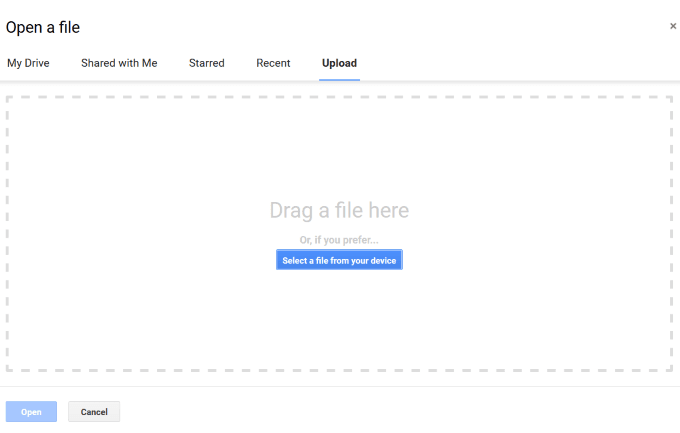View the Recent files tab

(273, 63)
